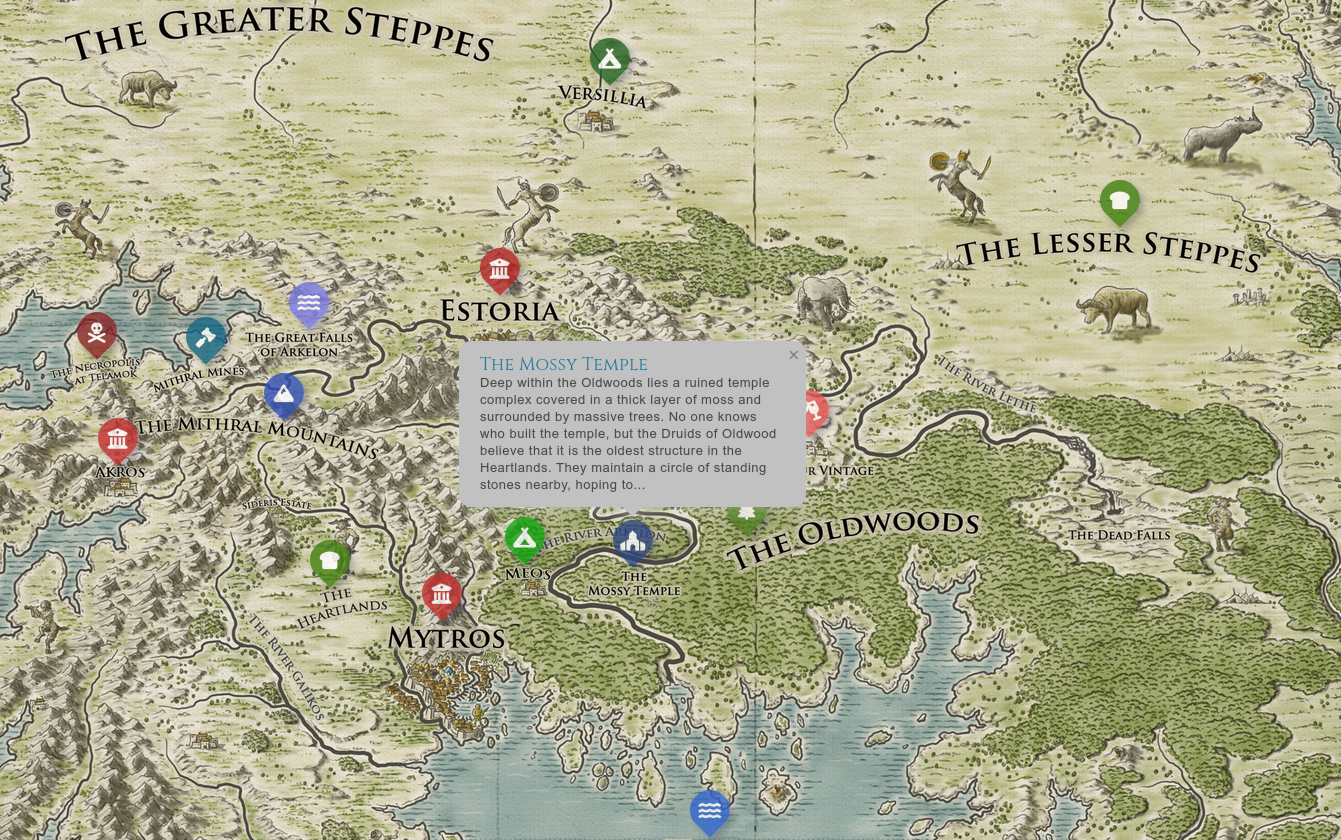1341x840 pixels.
Task: Select the blue temple pin for The Mossy Temple
Action: point(633,540)
